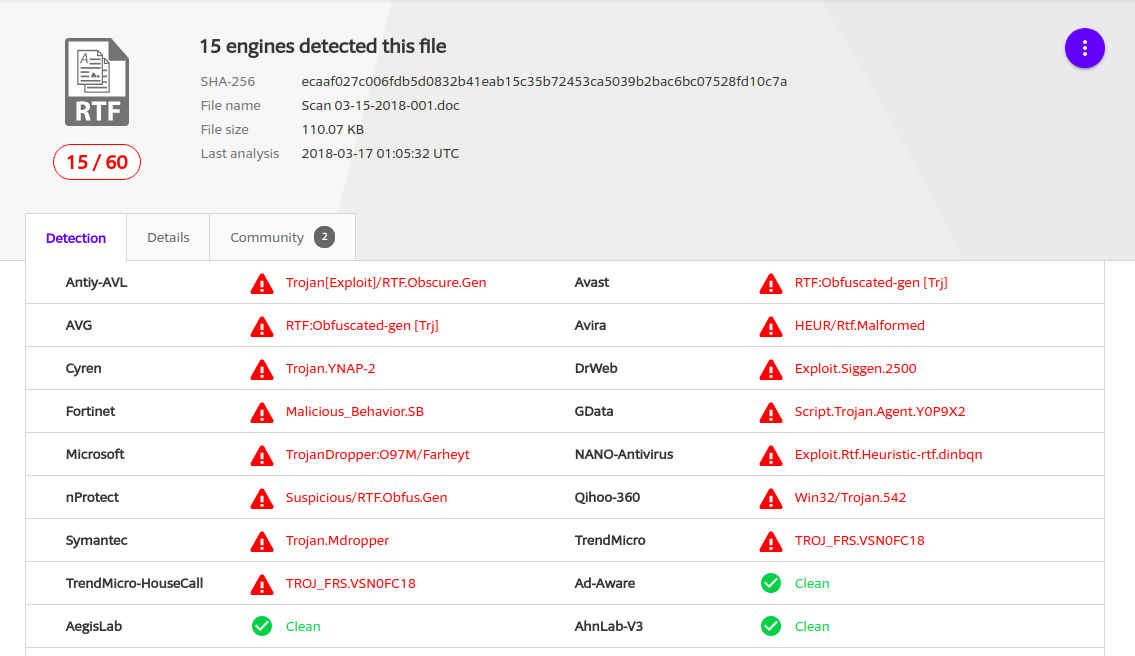Click the TrojanDropper:O97M/Farheyt result

(378, 454)
